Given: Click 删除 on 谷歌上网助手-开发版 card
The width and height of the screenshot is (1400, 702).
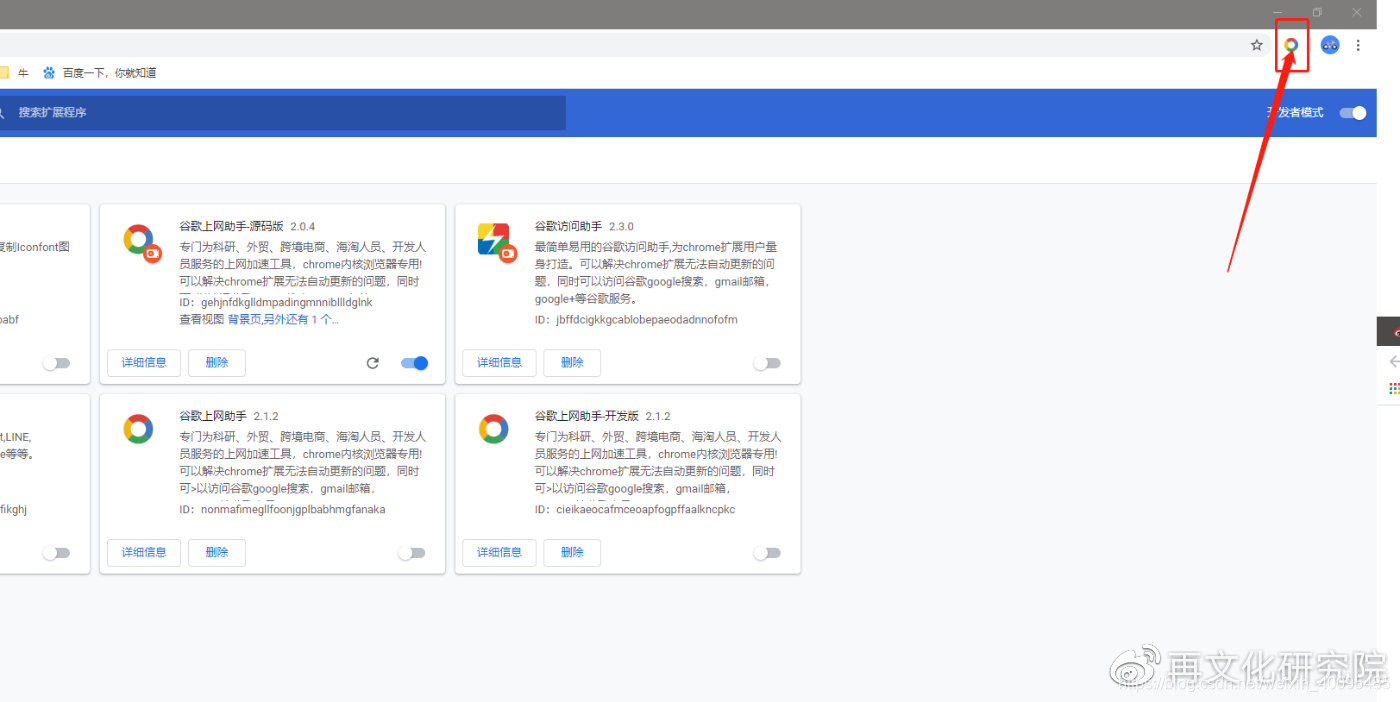Looking at the screenshot, I should (572, 553).
